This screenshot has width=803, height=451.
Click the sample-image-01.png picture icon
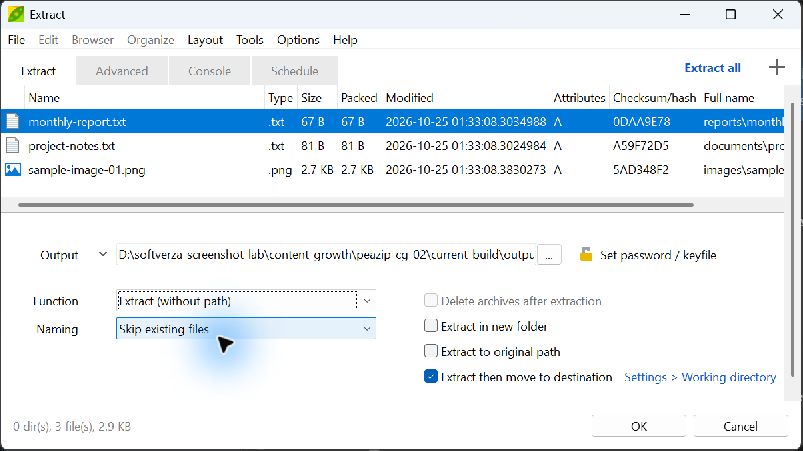click(13, 169)
